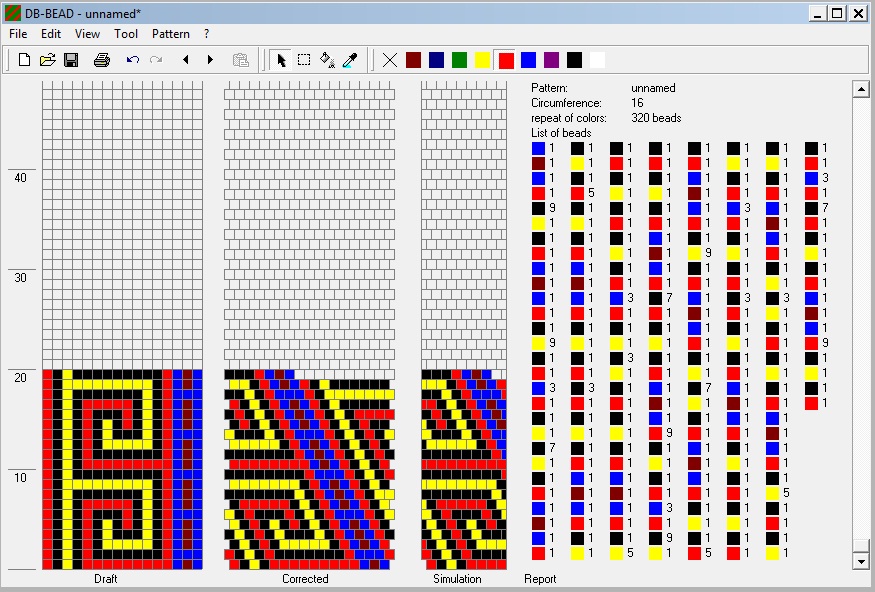Click the row ruler marker "10"

(20, 477)
